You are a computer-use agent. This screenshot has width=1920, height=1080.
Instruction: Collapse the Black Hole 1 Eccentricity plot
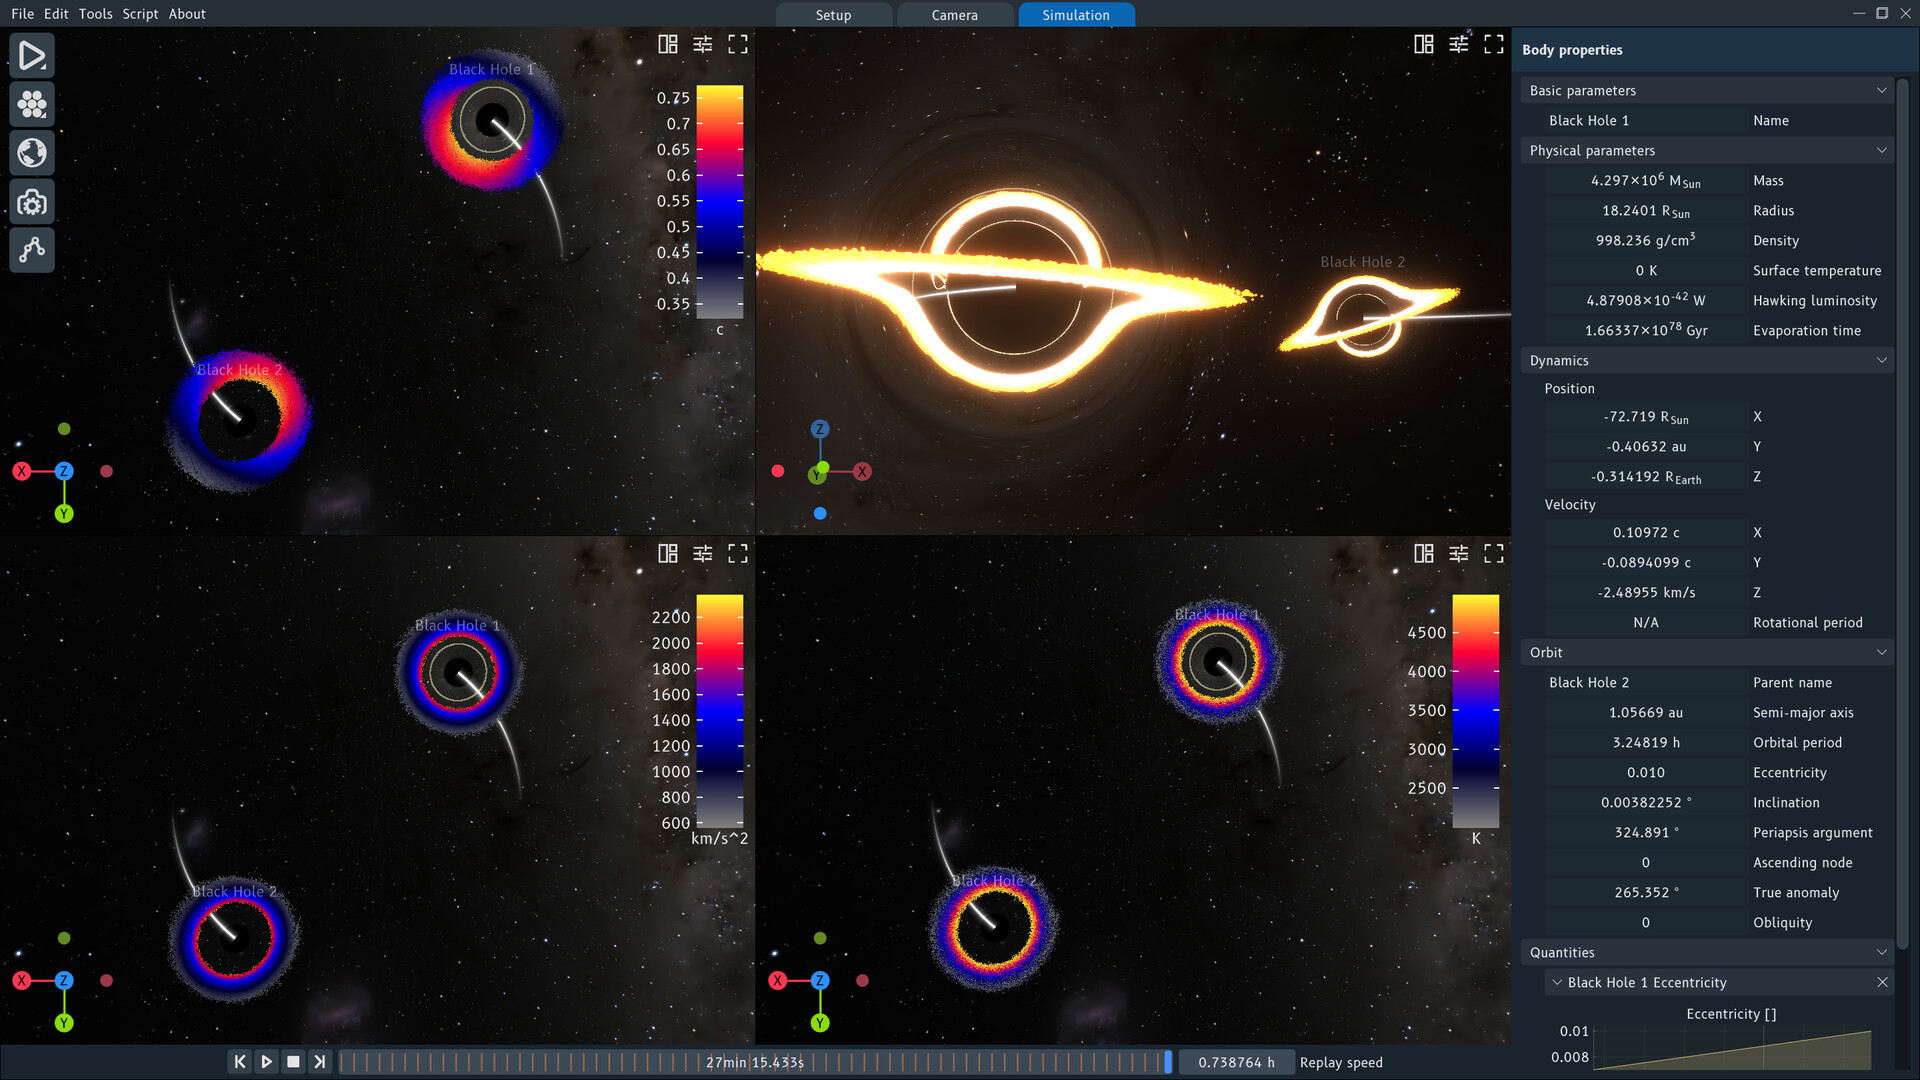pyautogui.click(x=1557, y=983)
